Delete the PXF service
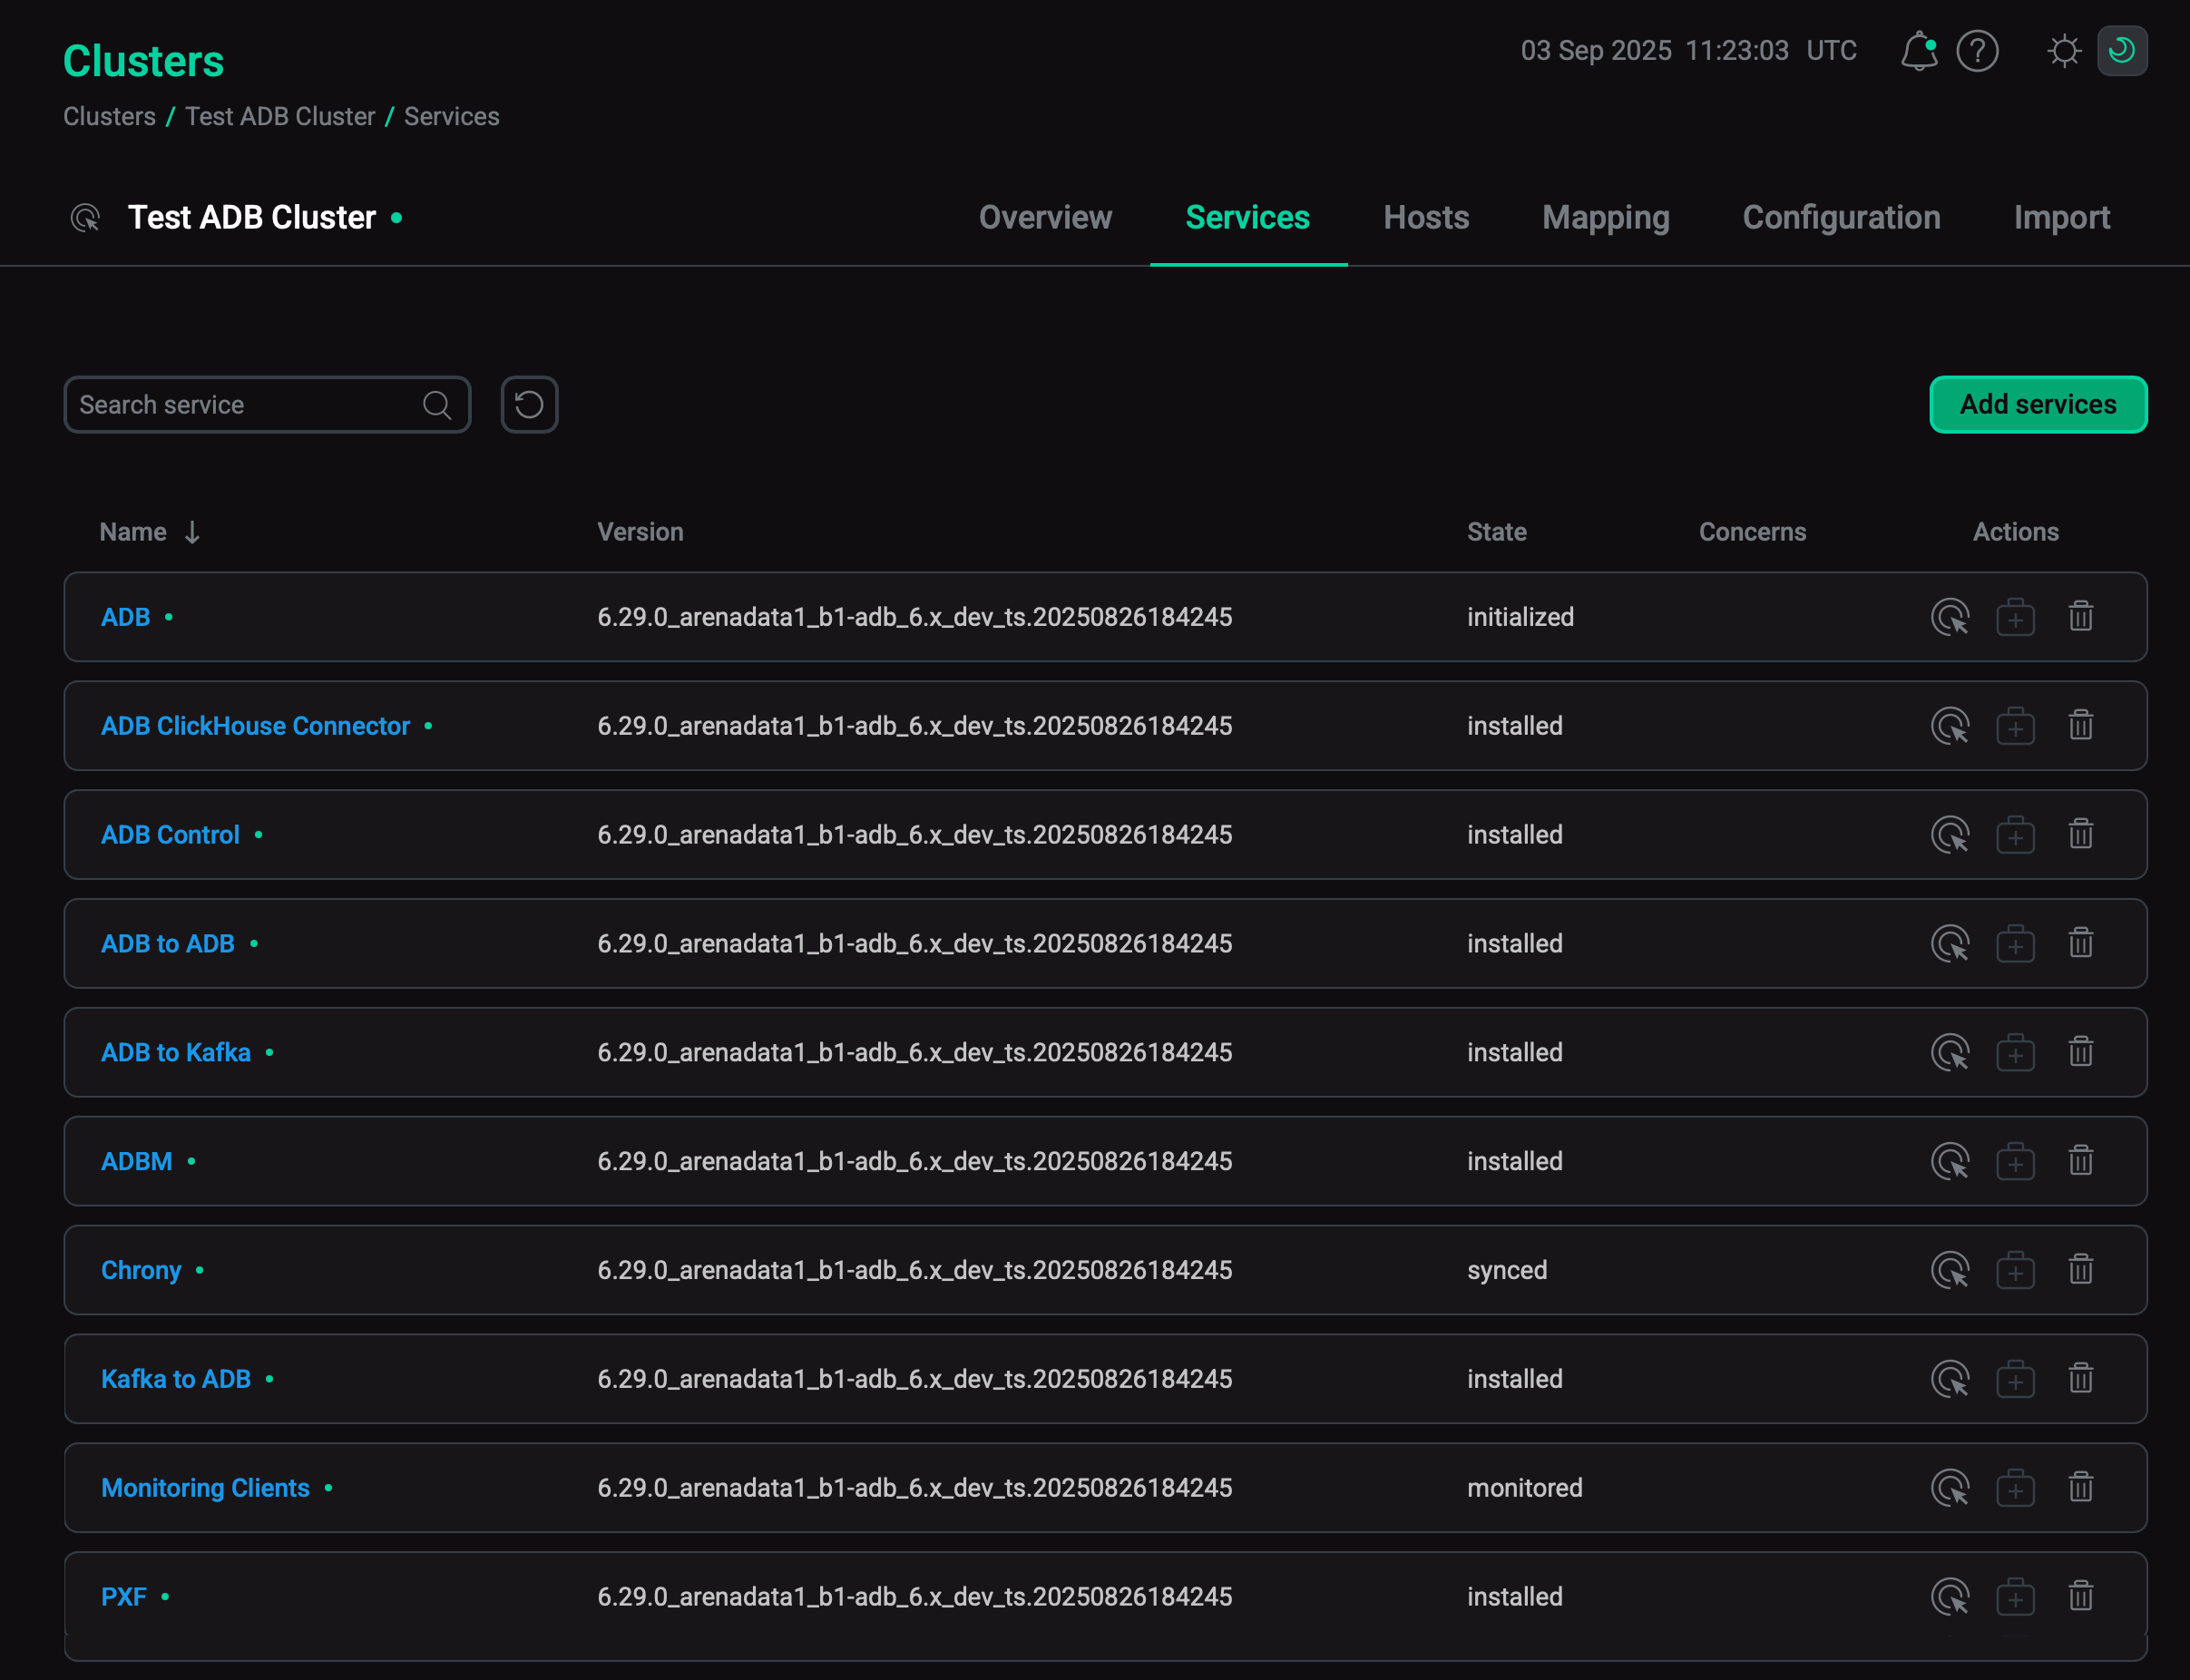 point(2080,1596)
